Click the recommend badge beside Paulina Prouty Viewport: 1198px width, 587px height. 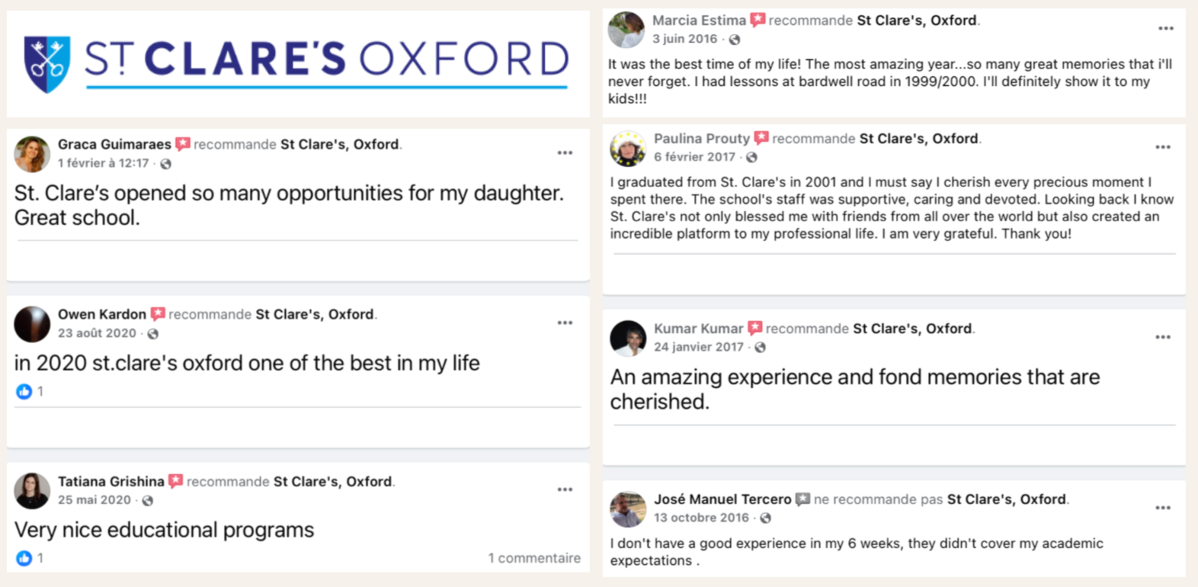coord(761,139)
